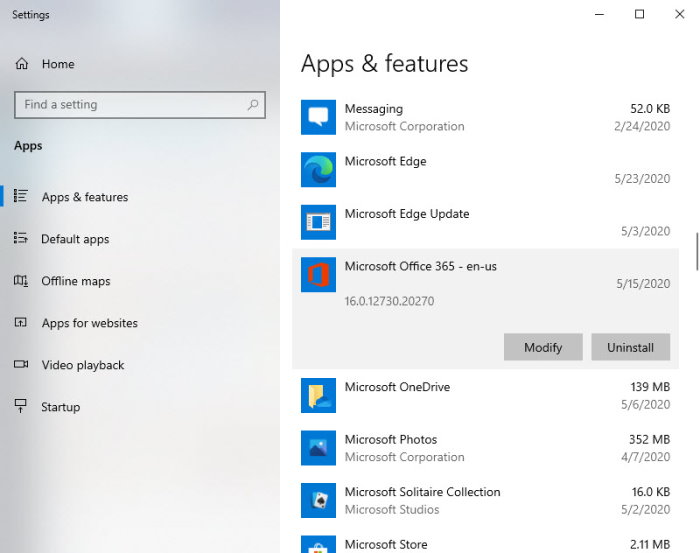Select Microsoft Store entry name
Image resolution: width=700 pixels, height=553 pixels.
(x=386, y=545)
